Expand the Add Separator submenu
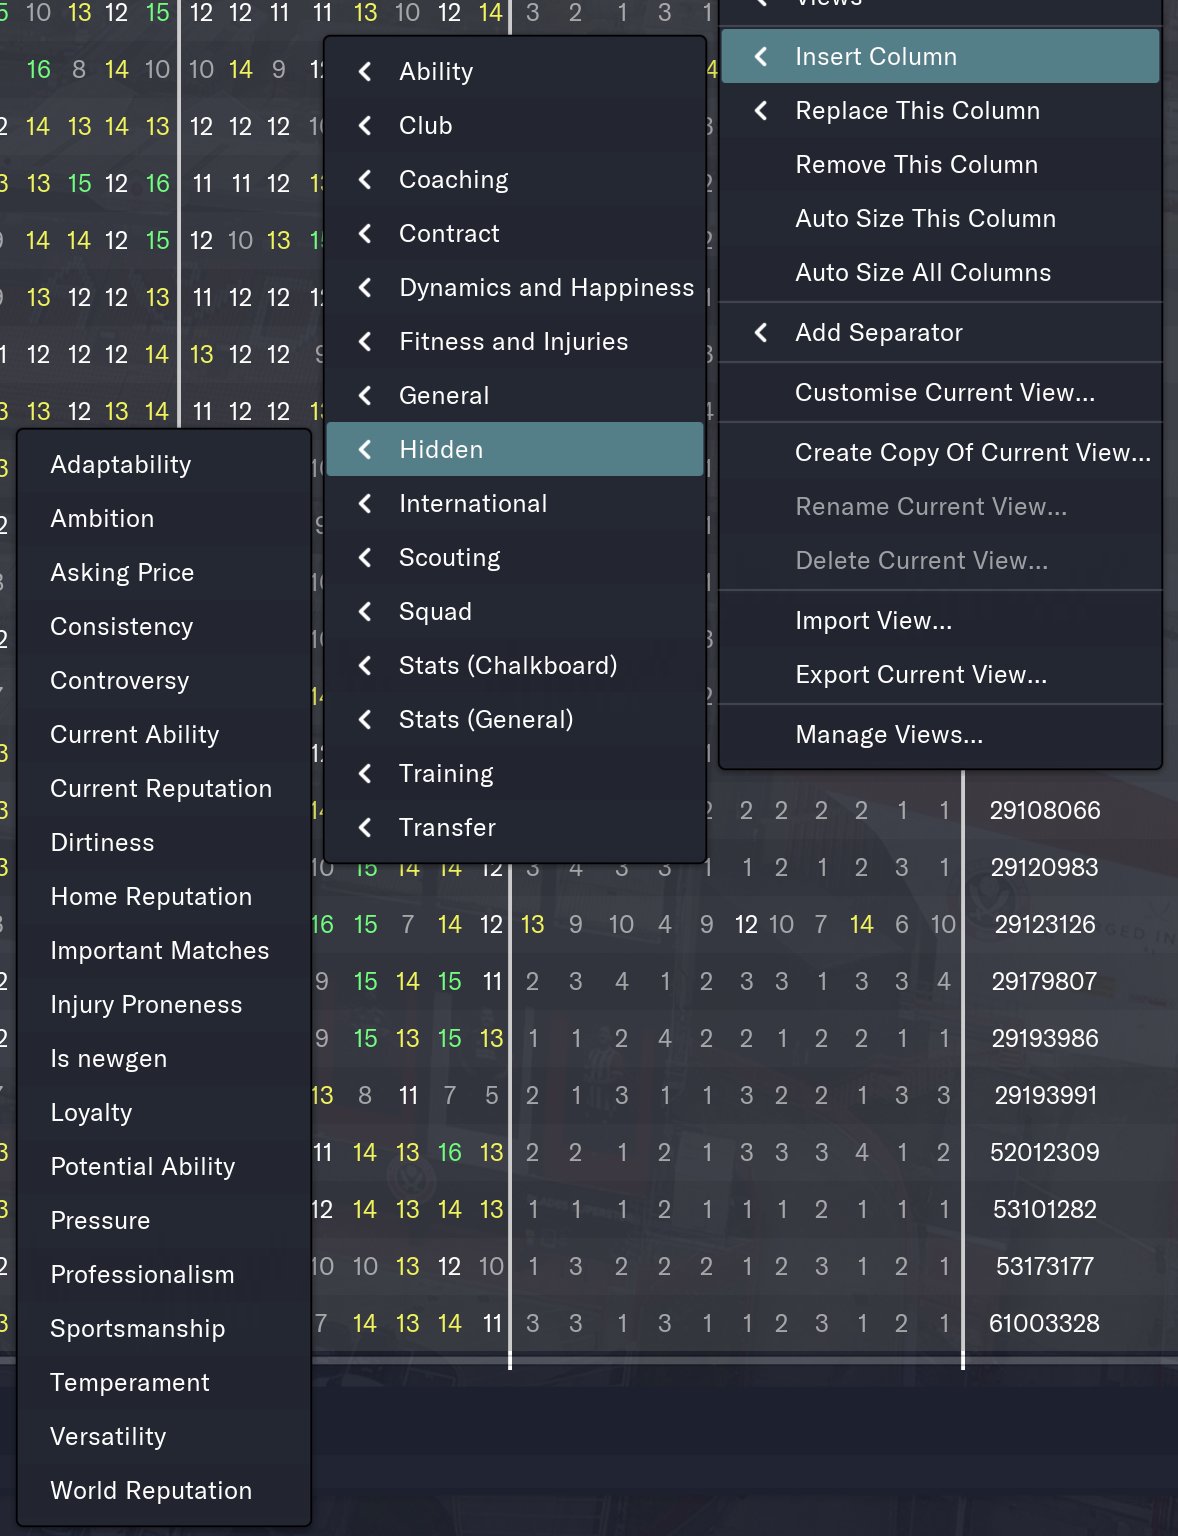Viewport: 1178px width, 1536px height. coord(762,333)
